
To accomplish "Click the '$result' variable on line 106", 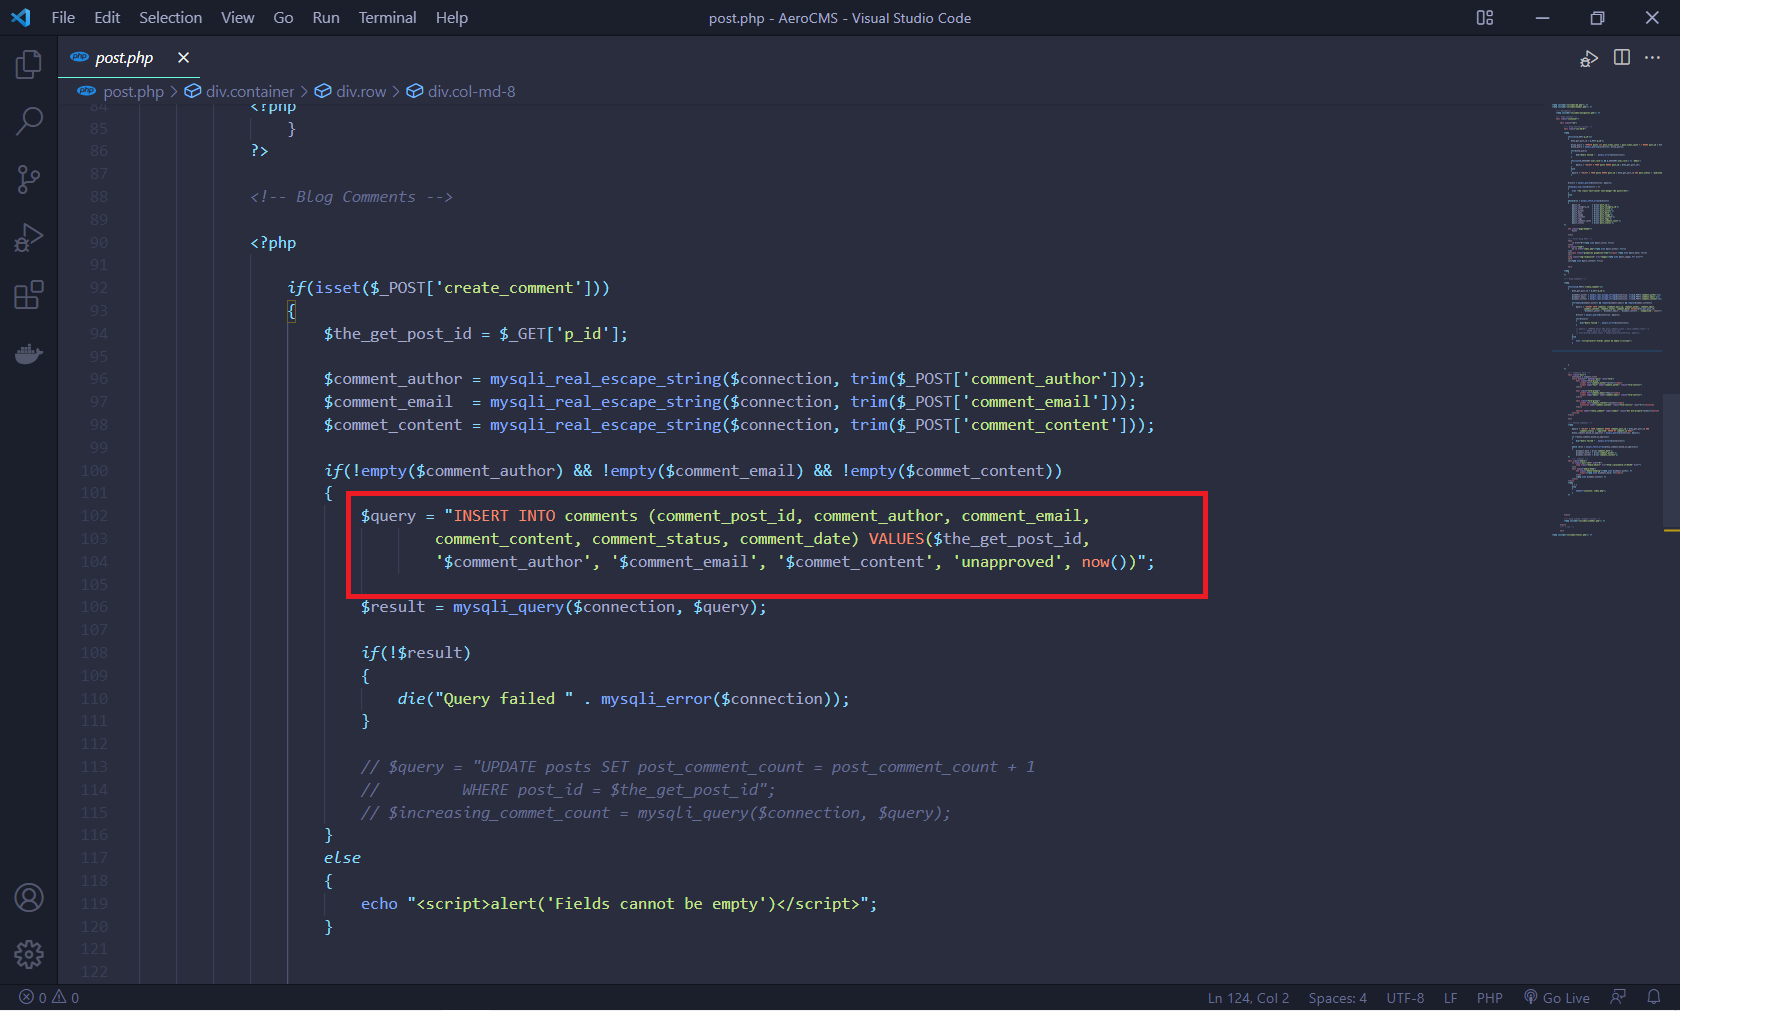I will point(393,607).
